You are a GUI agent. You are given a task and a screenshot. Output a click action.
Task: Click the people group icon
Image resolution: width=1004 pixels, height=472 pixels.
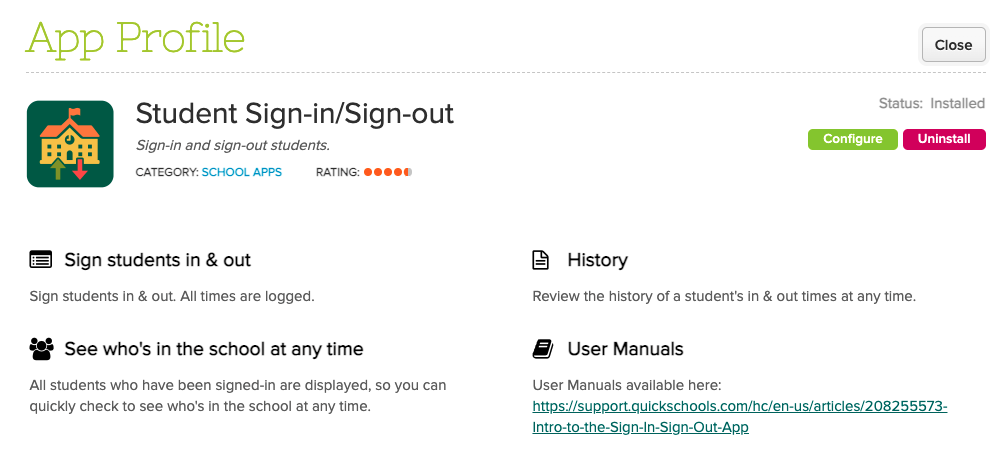click(x=41, y=349)
